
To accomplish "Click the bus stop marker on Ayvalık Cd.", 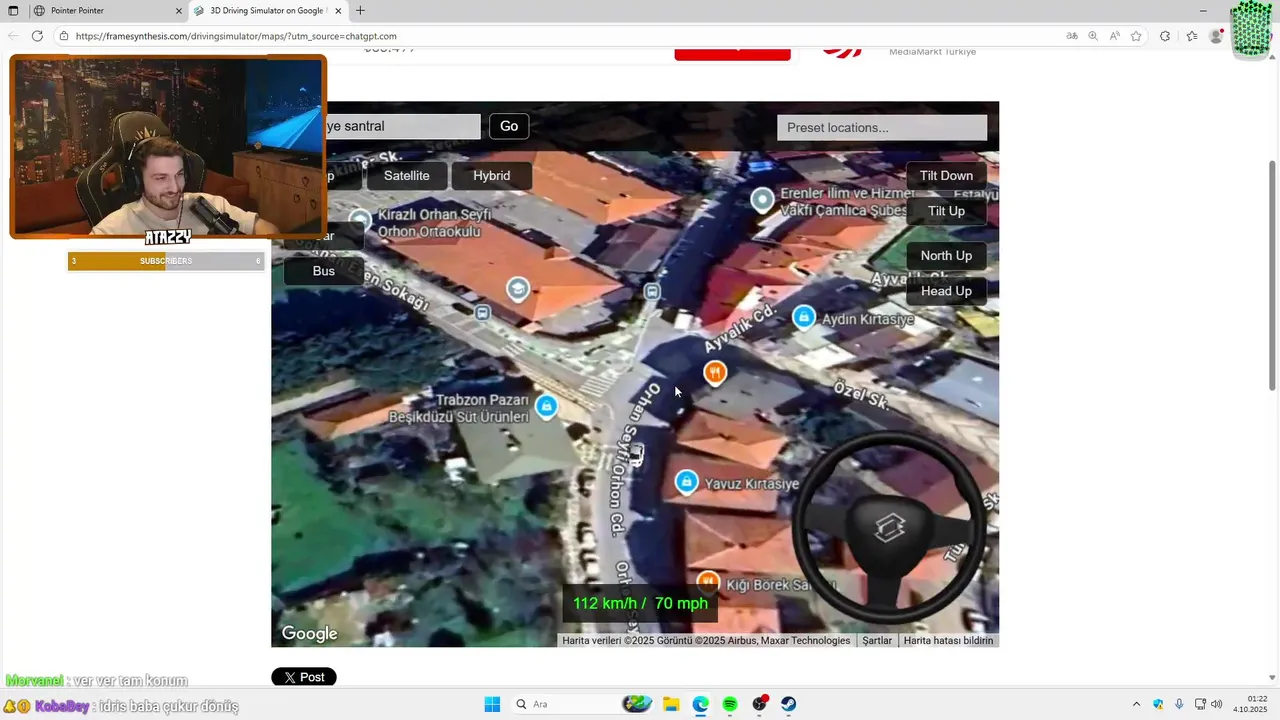I will coord(652,292).
